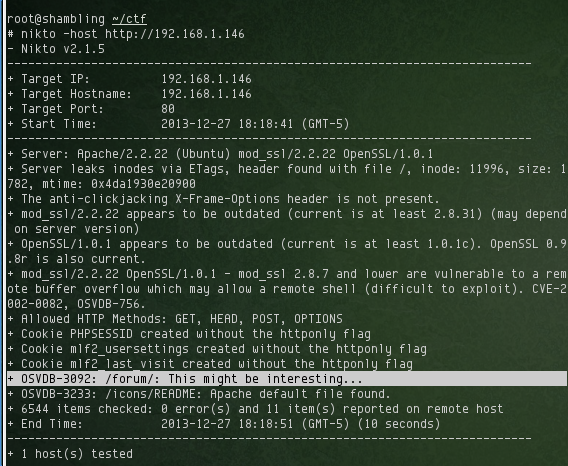Image resolution: width=568 pixels, height=466 pixels.
Task: Click the X-Frame-Options header warning line
Action: (224, 199)
